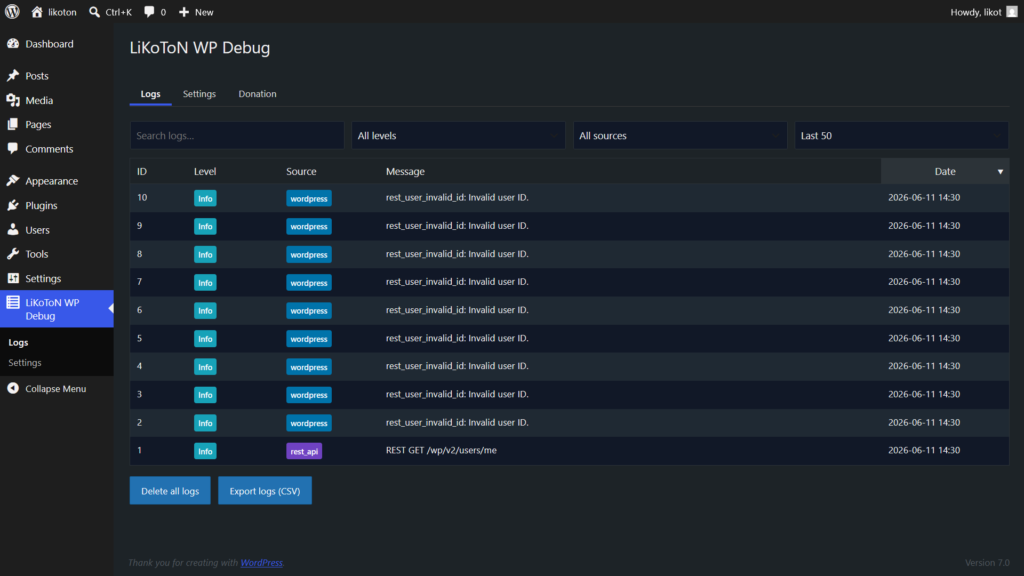The width and height of the screenshot is (1024, 576).
Task: Click the Version 7.0 footer text
Action: tap(987, 562)
